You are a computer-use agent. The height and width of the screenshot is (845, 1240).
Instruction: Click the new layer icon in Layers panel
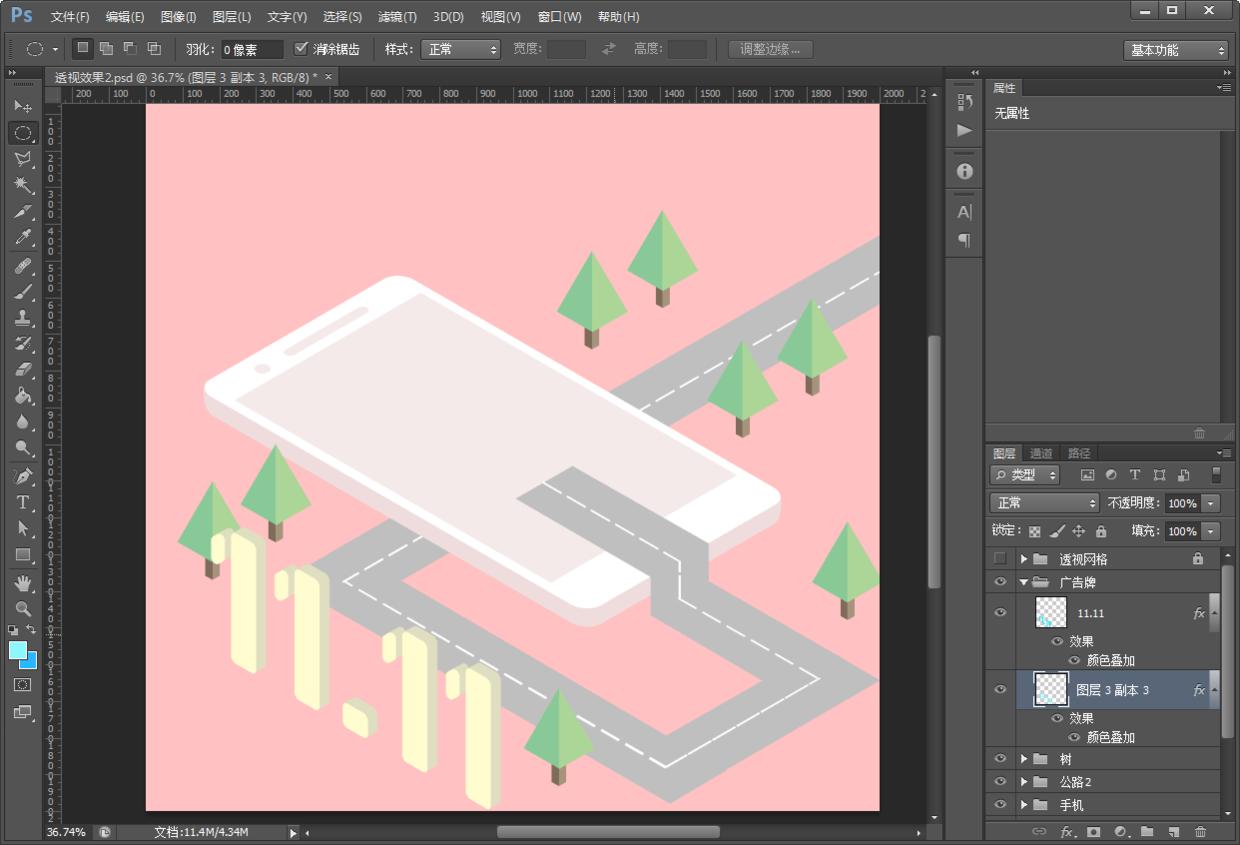1174,831
